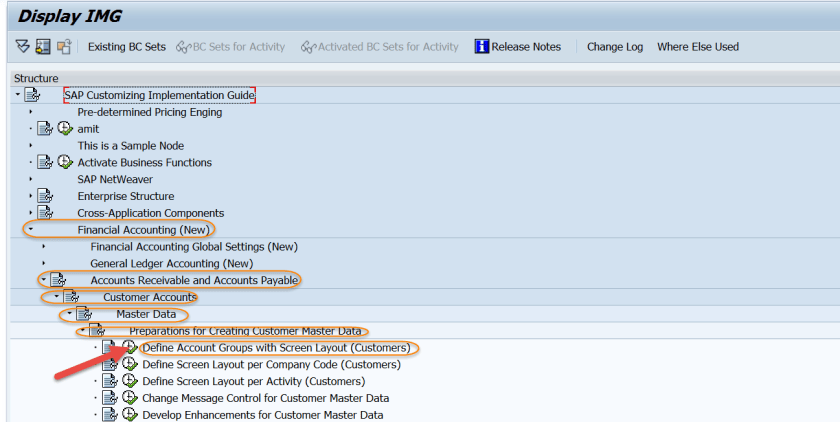
Task: Select Activate Business Functions row
Action: pyautogui.click(x=145, y=162)
